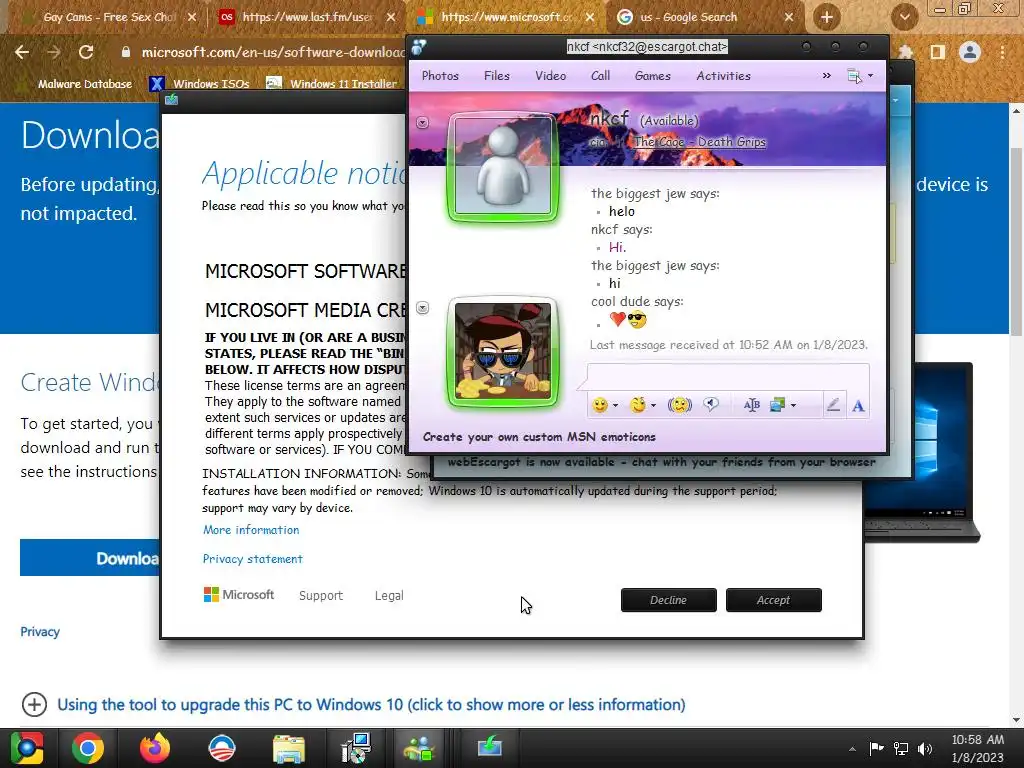Click the blue font A icon
This screenshot has width=1024, height=768.
858,406
